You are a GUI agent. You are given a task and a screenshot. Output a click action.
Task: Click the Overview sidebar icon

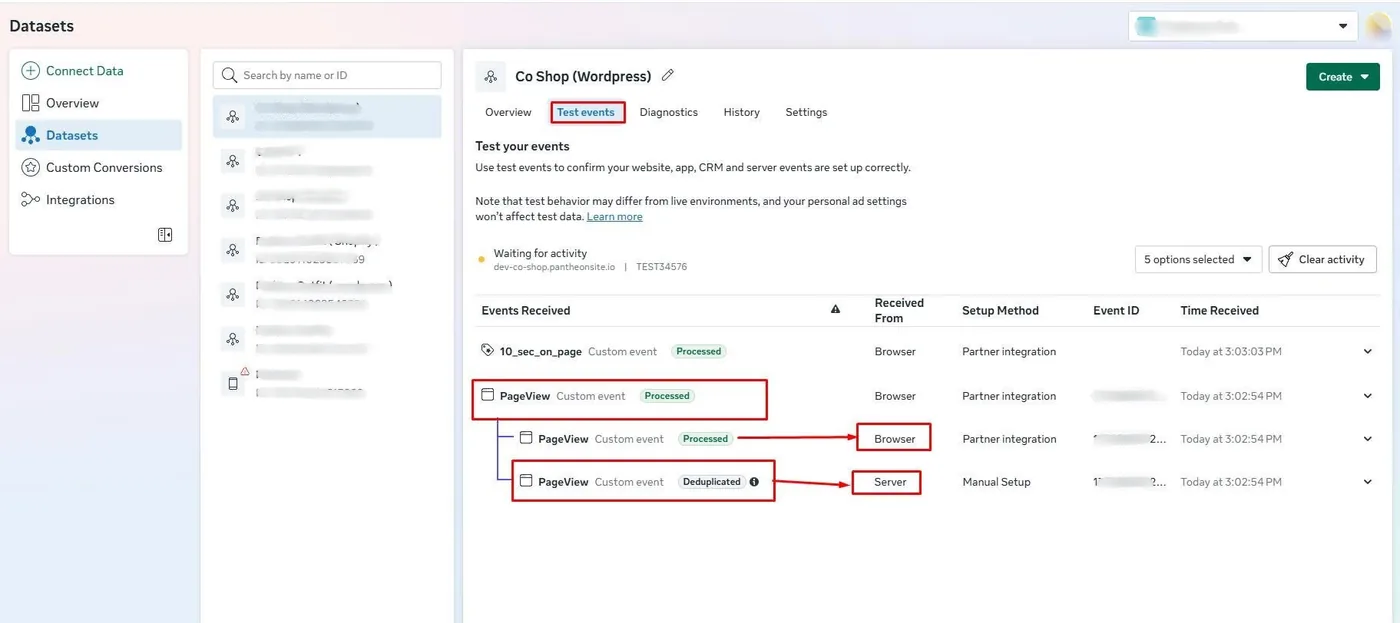(x=30, y=103)
